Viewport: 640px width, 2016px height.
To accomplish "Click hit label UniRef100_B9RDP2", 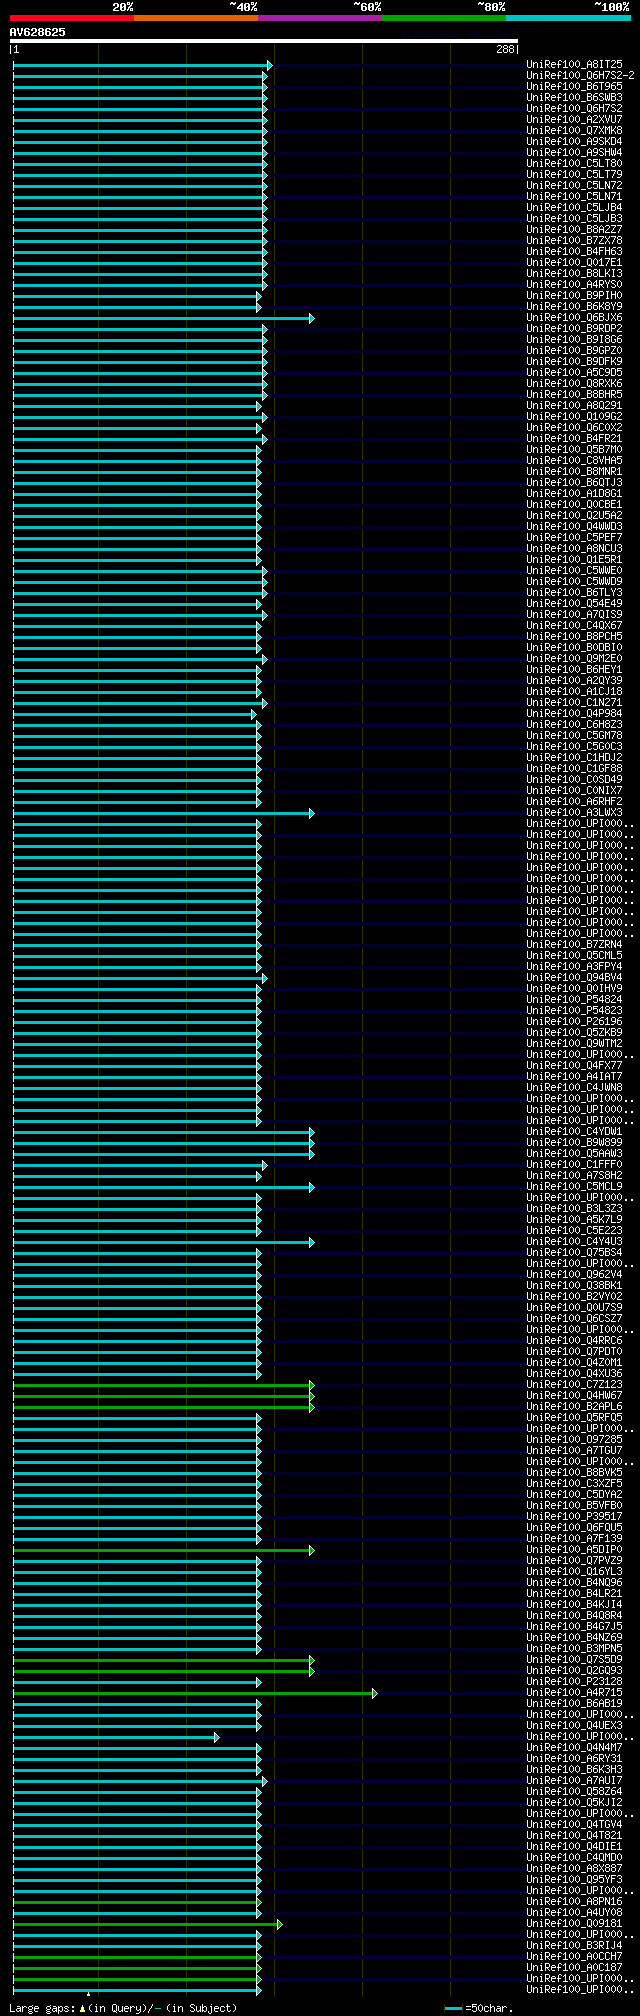I will (574, 329).
